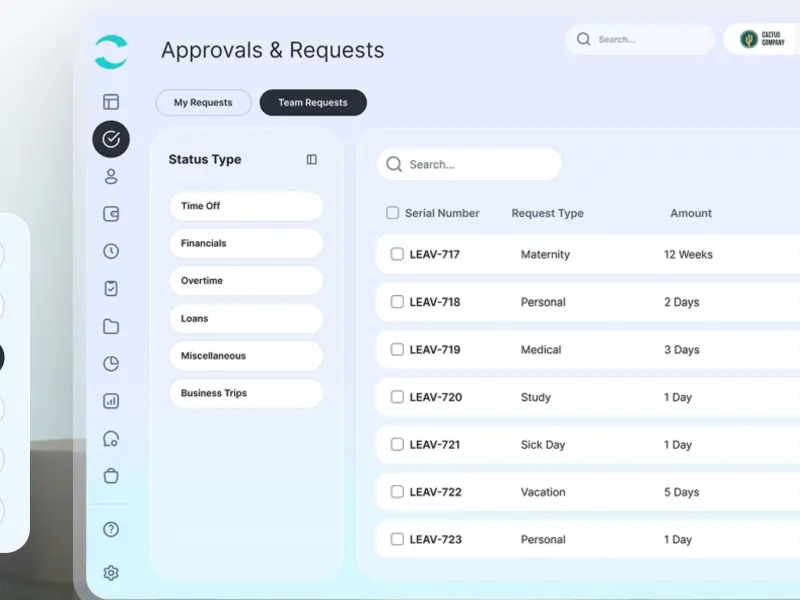Open the clipboard tasks icon
Viewport: 800px width, 600px height.
[111, 288]
